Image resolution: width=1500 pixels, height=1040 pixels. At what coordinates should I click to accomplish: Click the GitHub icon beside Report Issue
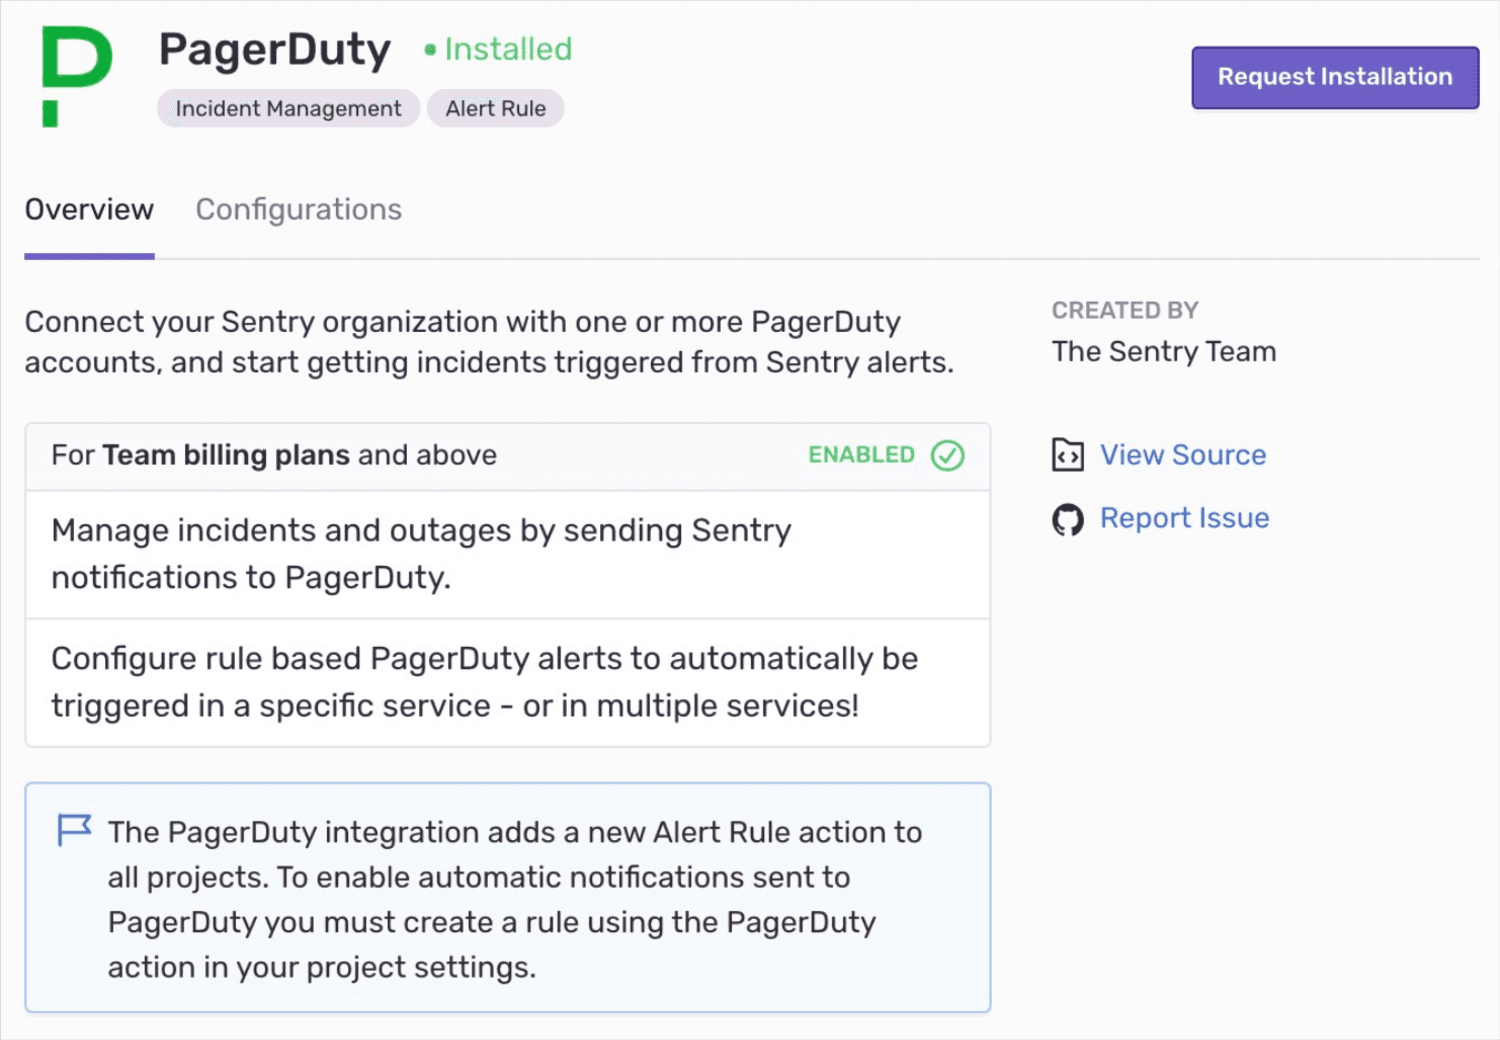tap(1068, 518)
